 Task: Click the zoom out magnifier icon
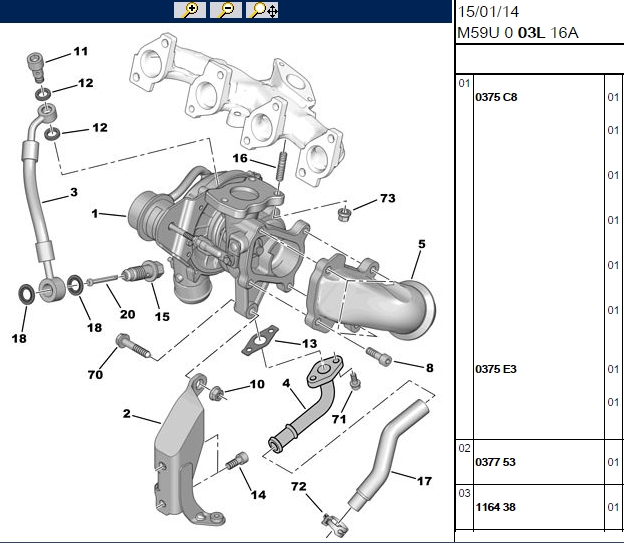click(226, 10)
